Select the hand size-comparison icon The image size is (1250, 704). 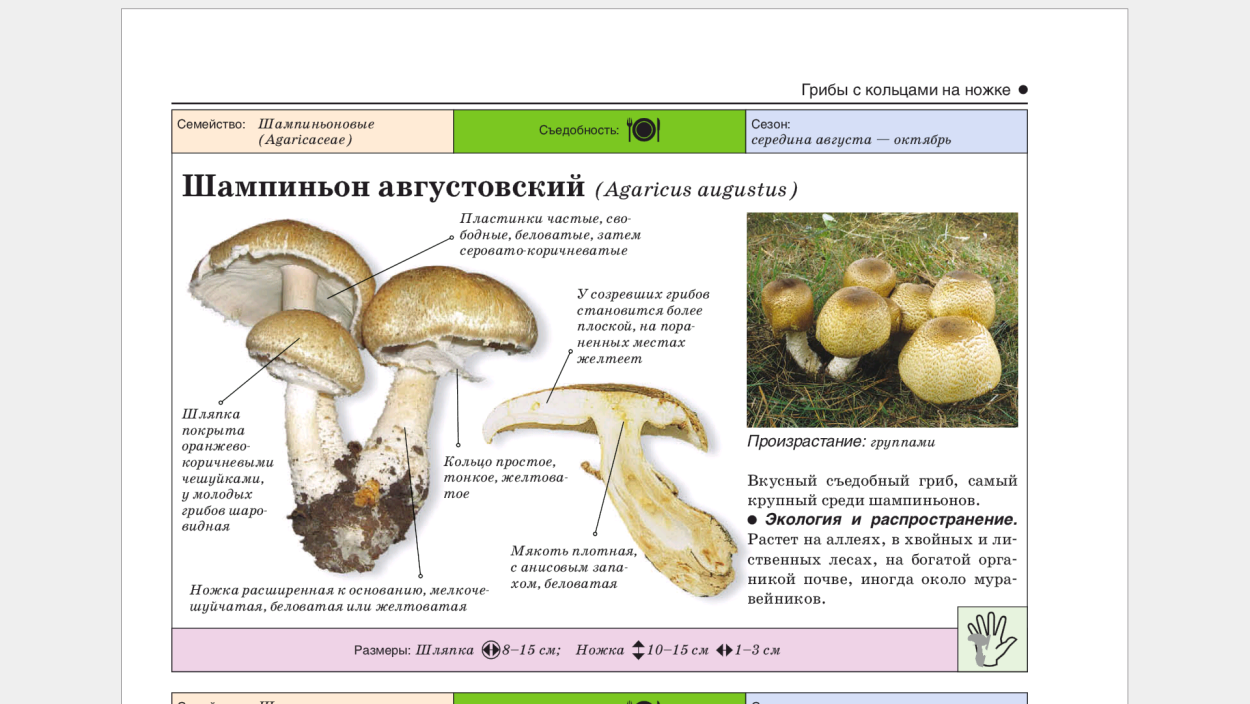coord(990,640)
